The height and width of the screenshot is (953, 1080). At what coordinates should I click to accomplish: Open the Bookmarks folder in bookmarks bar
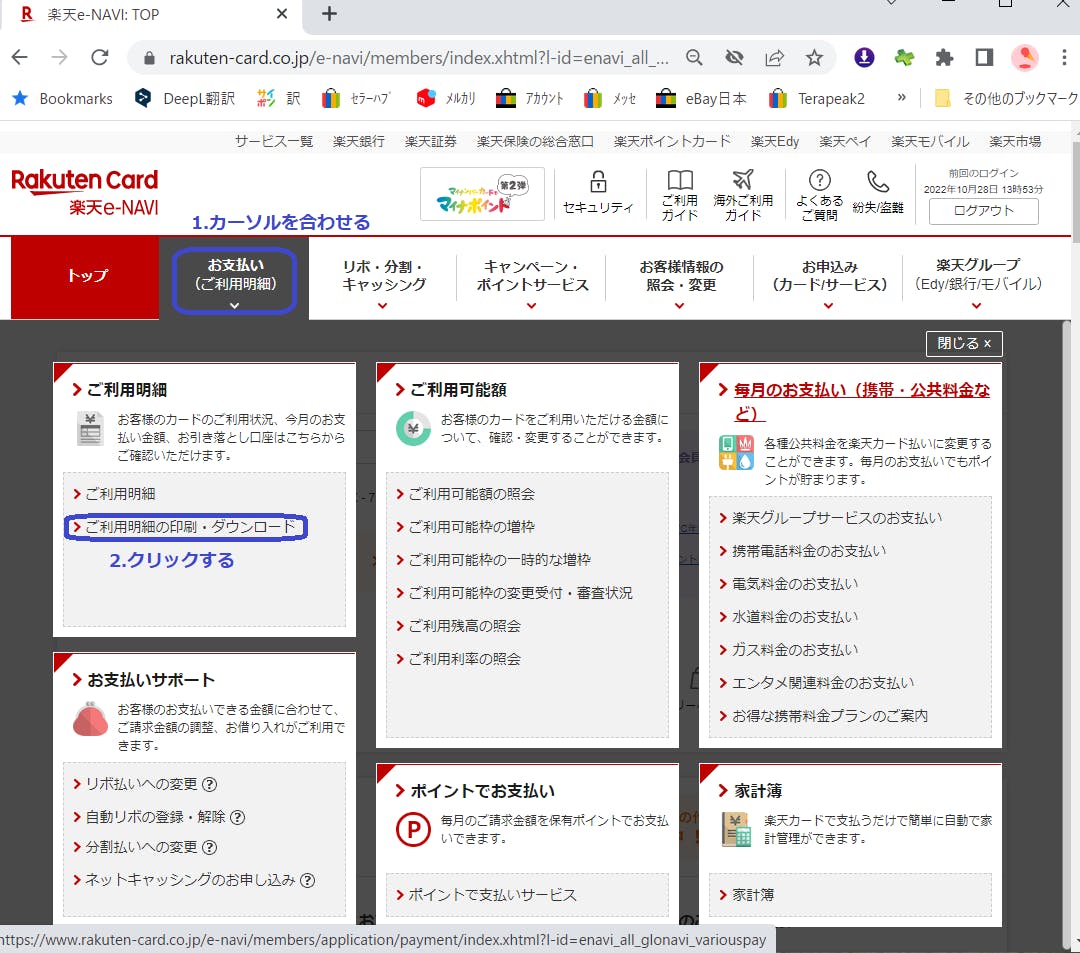click(x=63, y=98)
